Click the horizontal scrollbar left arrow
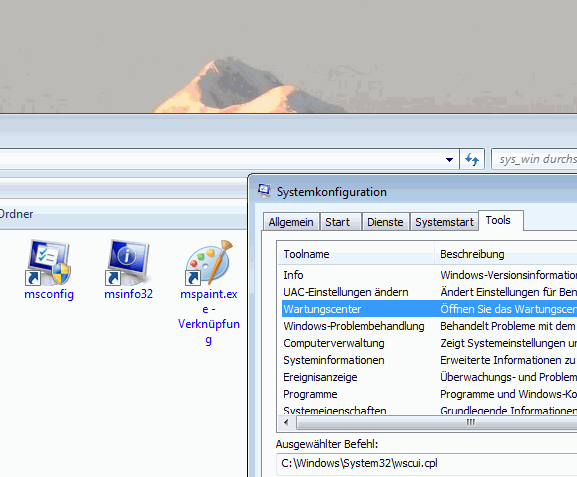This screenshot has width=577, height=477. [286, 423]
